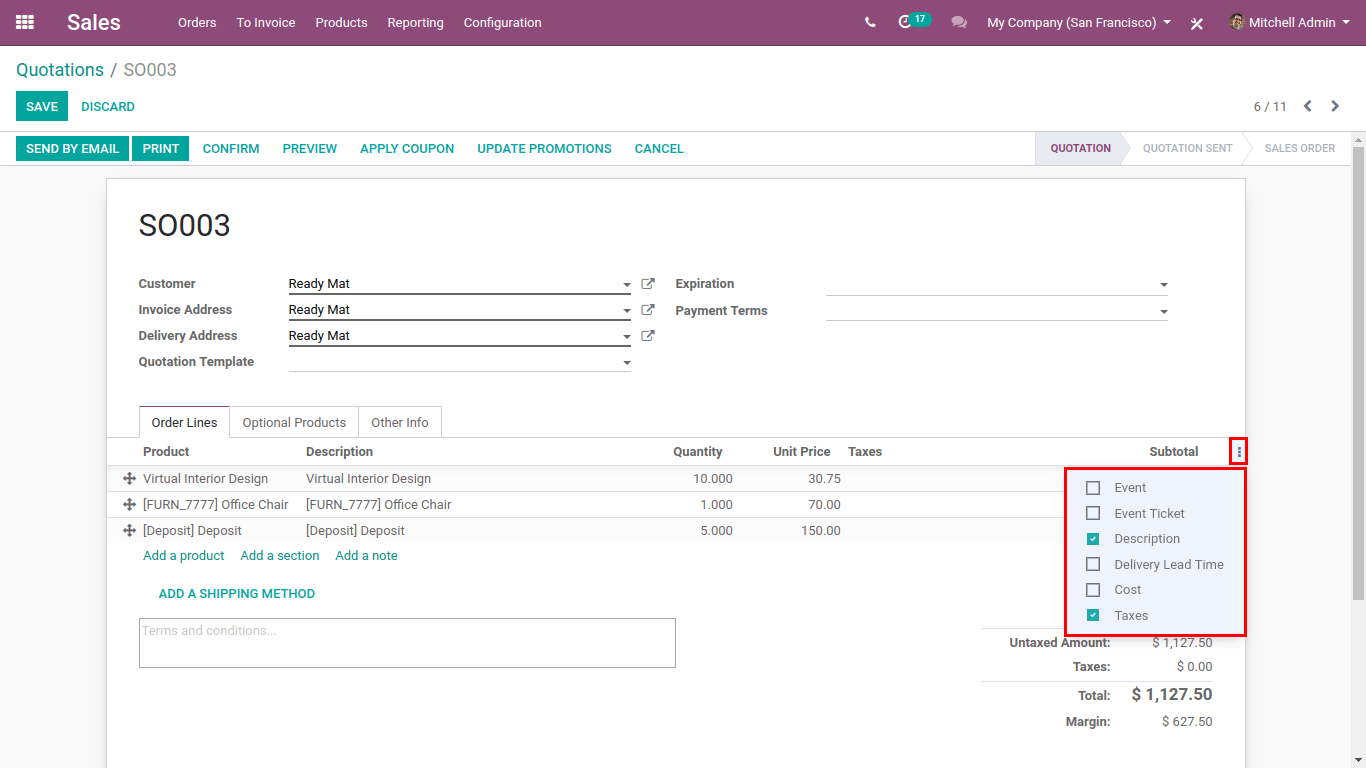
Task: Click Add a section link
Action: [x=280, y=556]
